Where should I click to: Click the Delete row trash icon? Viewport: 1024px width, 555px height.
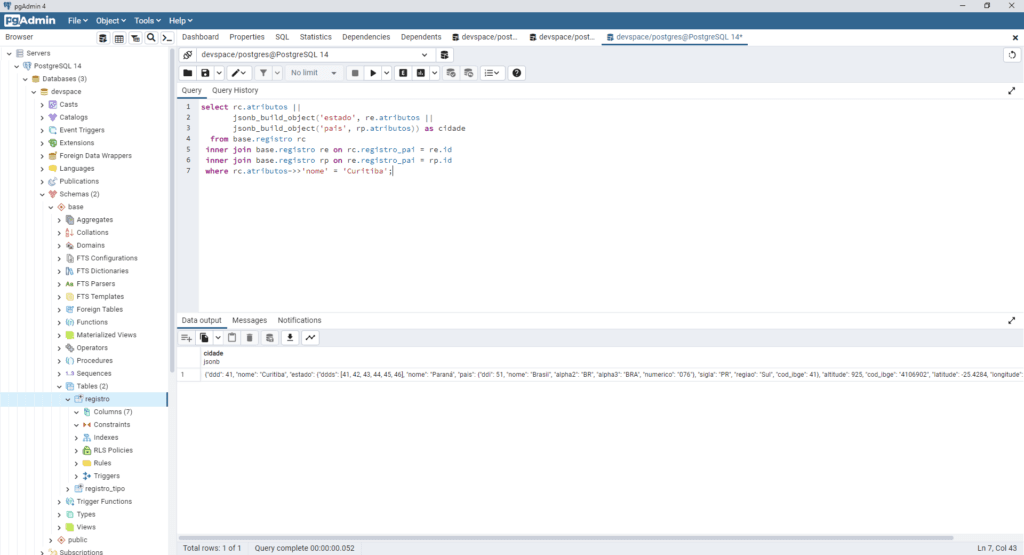pos(249,338)
